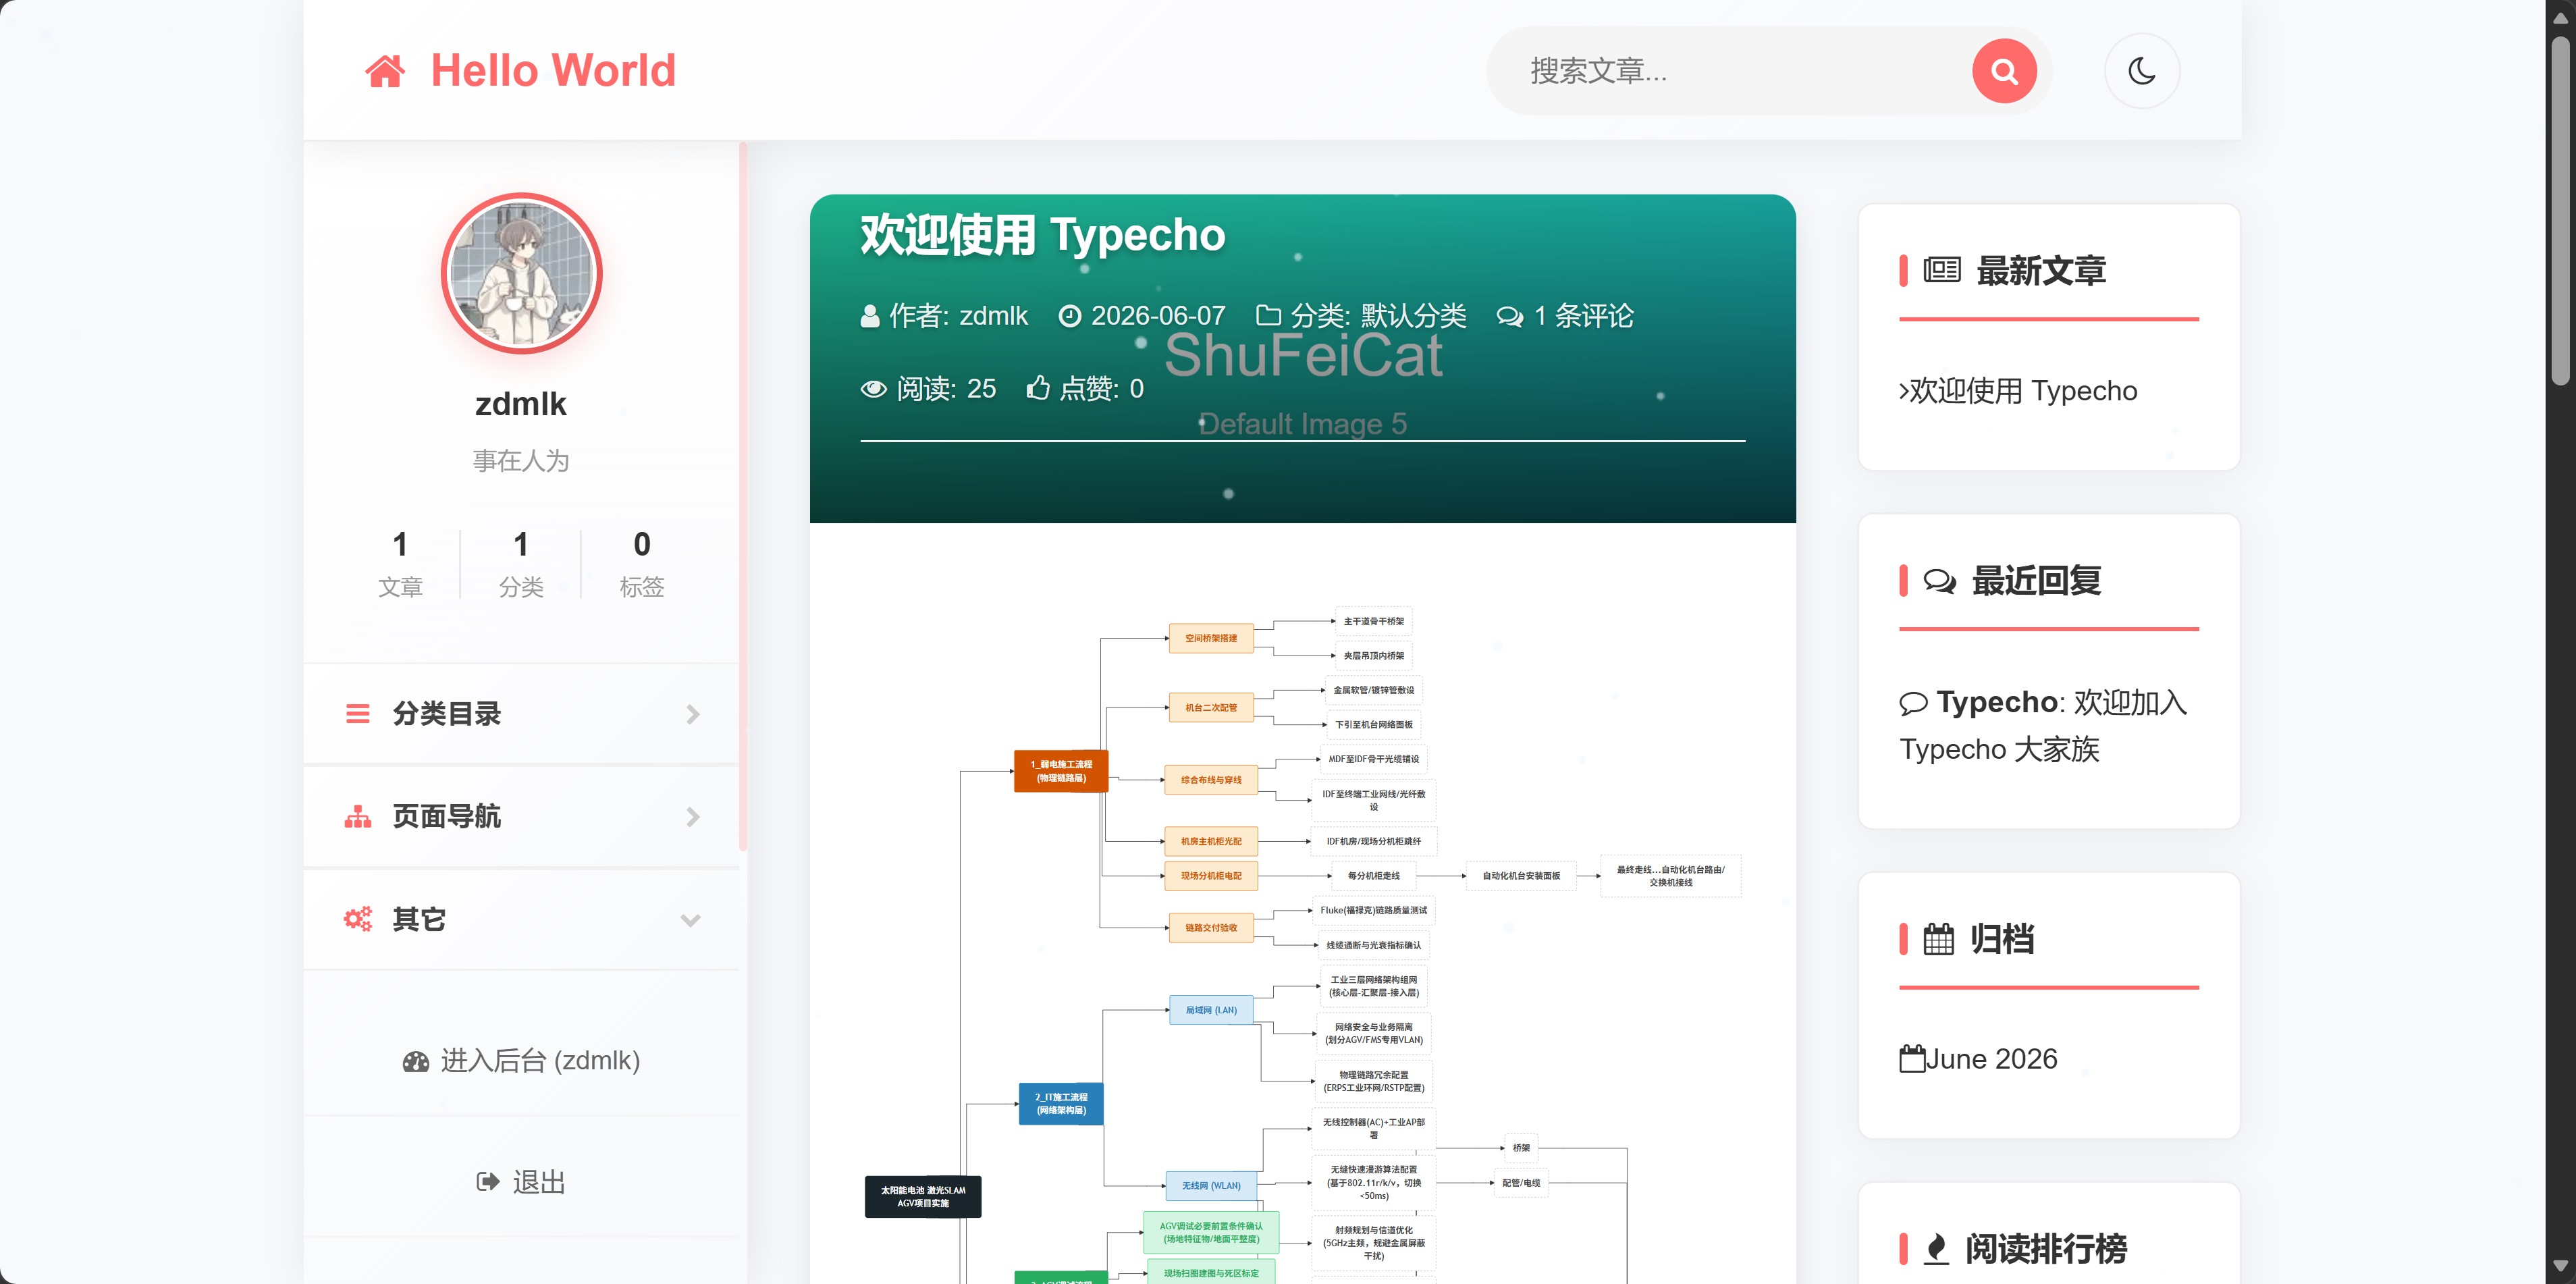Click the 阅读: 25 view count

coord(946,388)
